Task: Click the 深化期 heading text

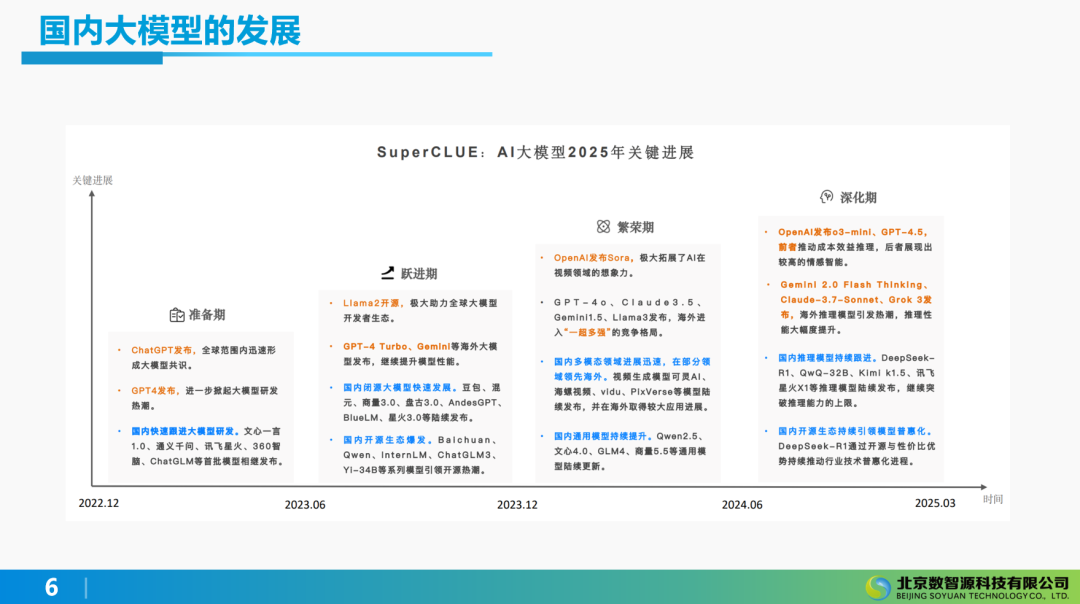Action: coord(858,198)
